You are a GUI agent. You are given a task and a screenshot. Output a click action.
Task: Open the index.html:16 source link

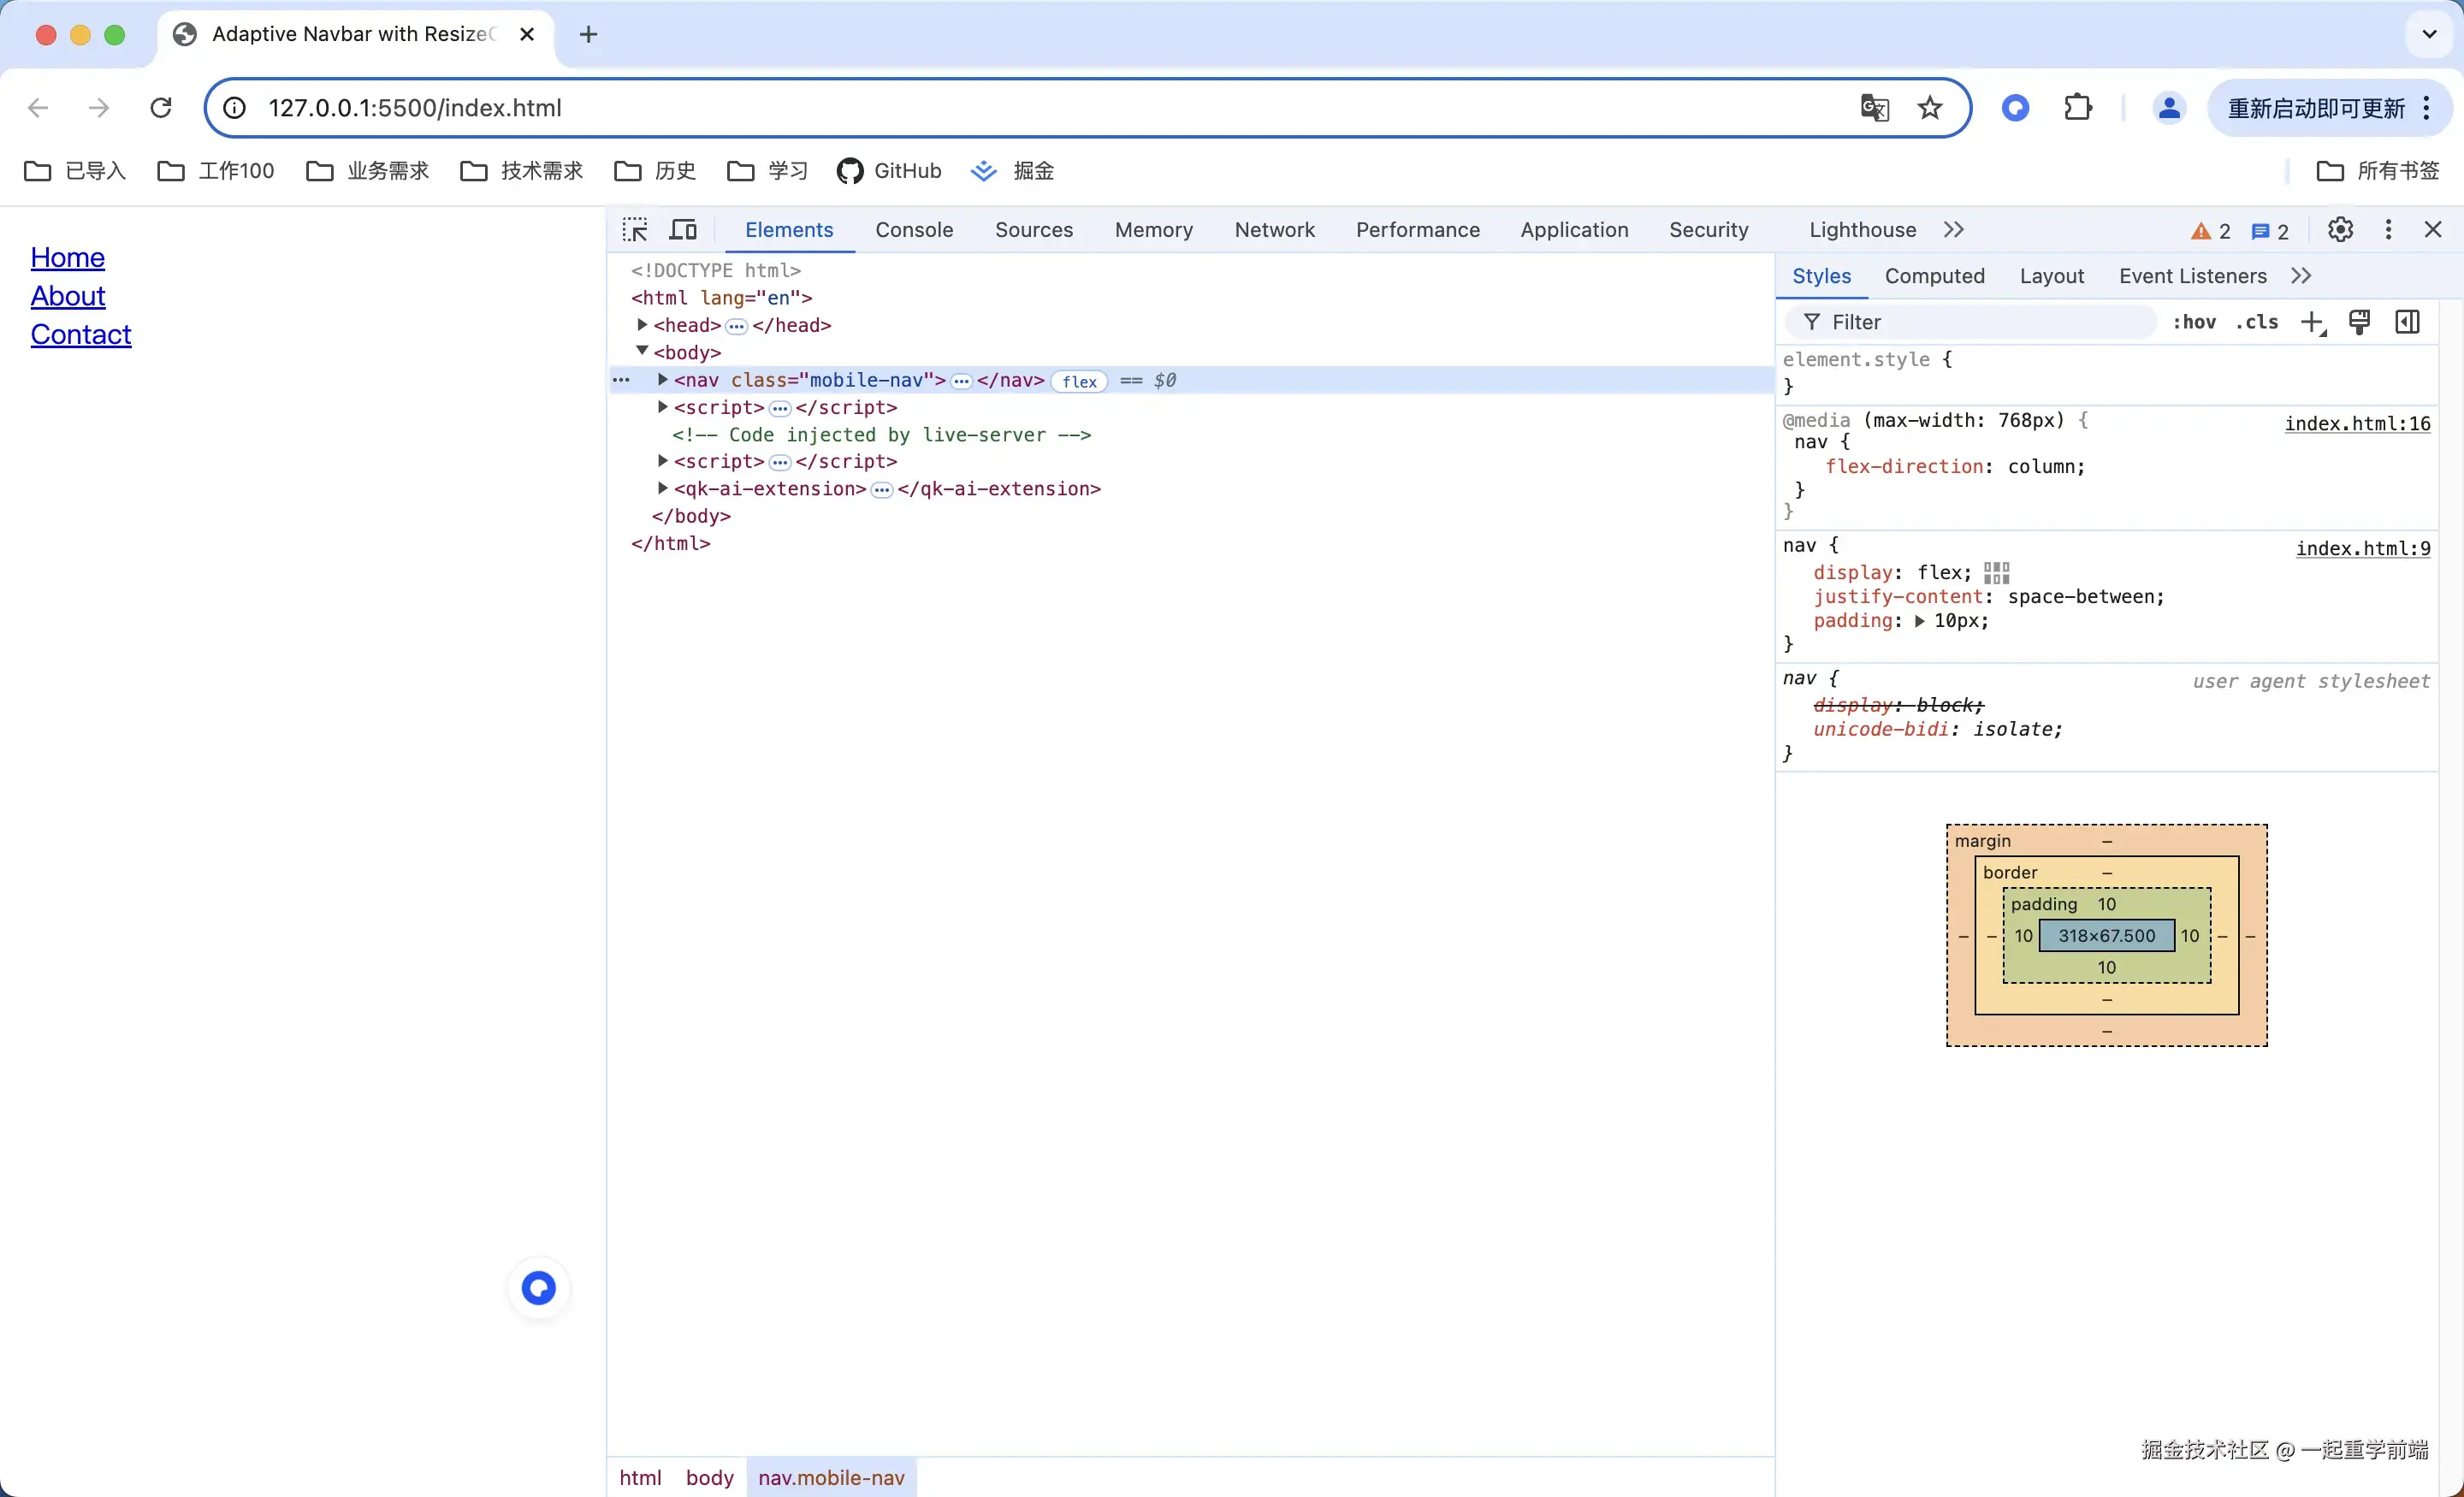click(x=2357, y=423)
